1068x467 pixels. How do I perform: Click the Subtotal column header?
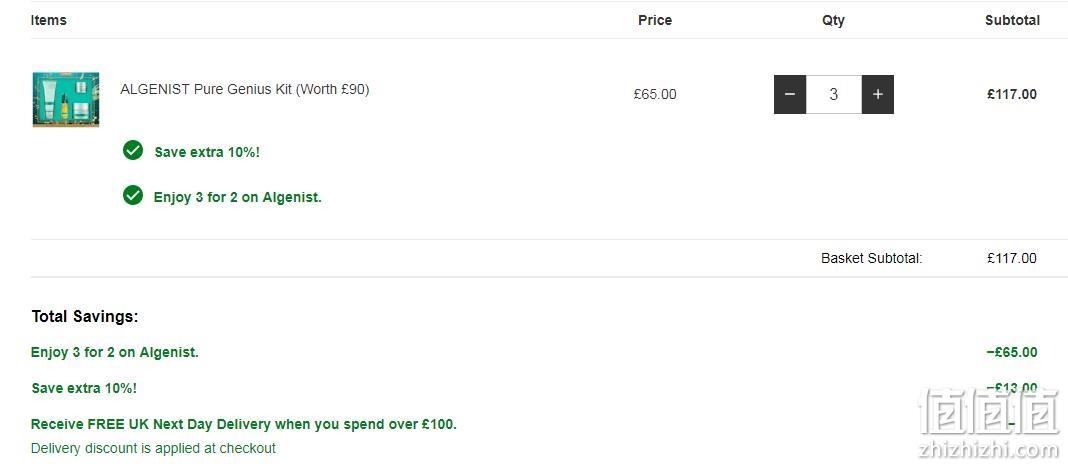(1012, 20)
